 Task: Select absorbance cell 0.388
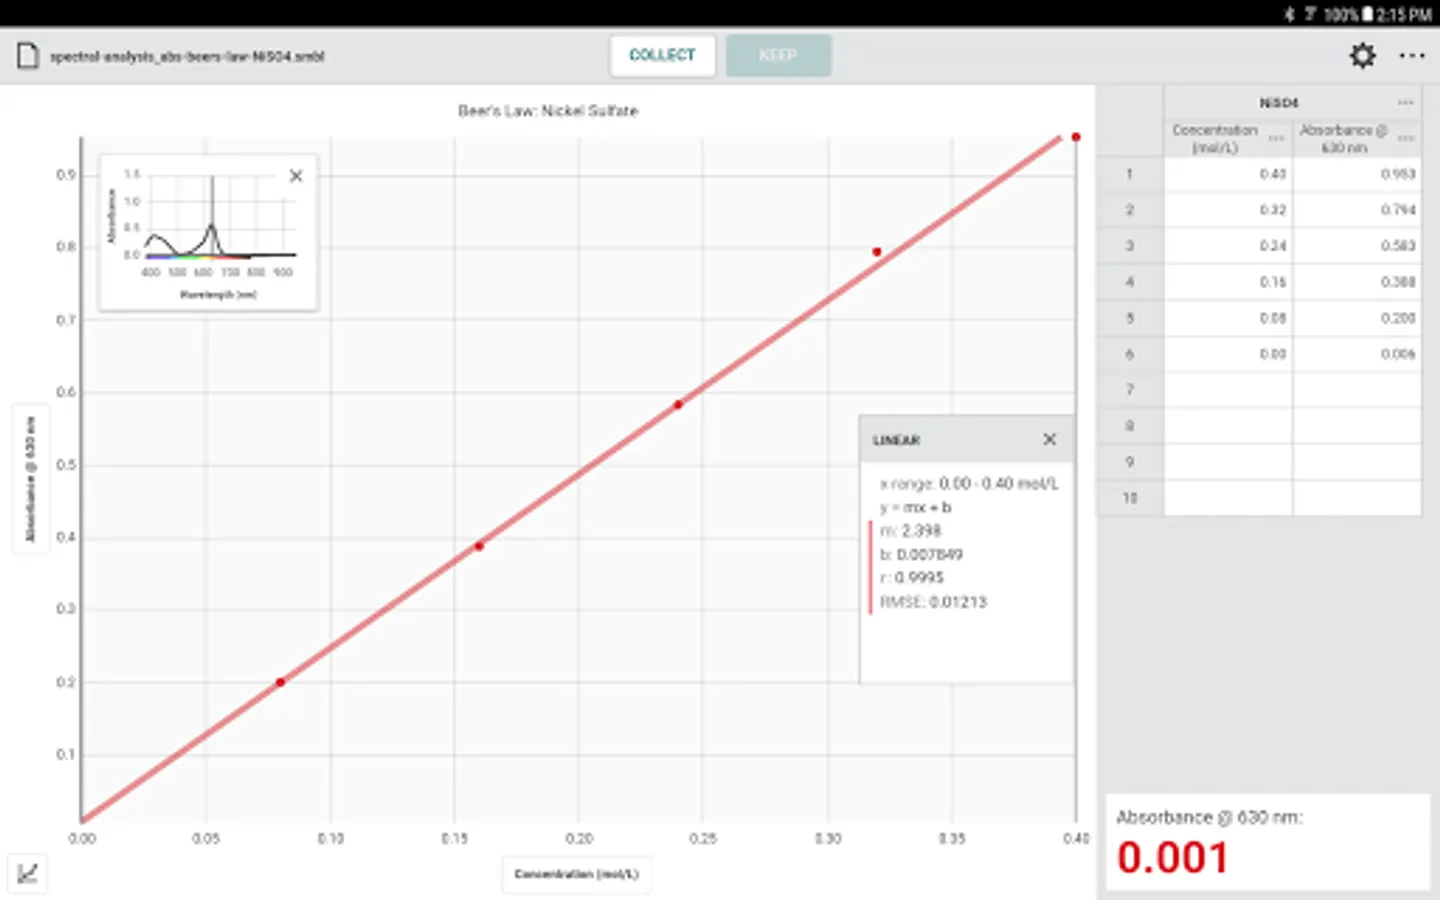pos(1357,282)
